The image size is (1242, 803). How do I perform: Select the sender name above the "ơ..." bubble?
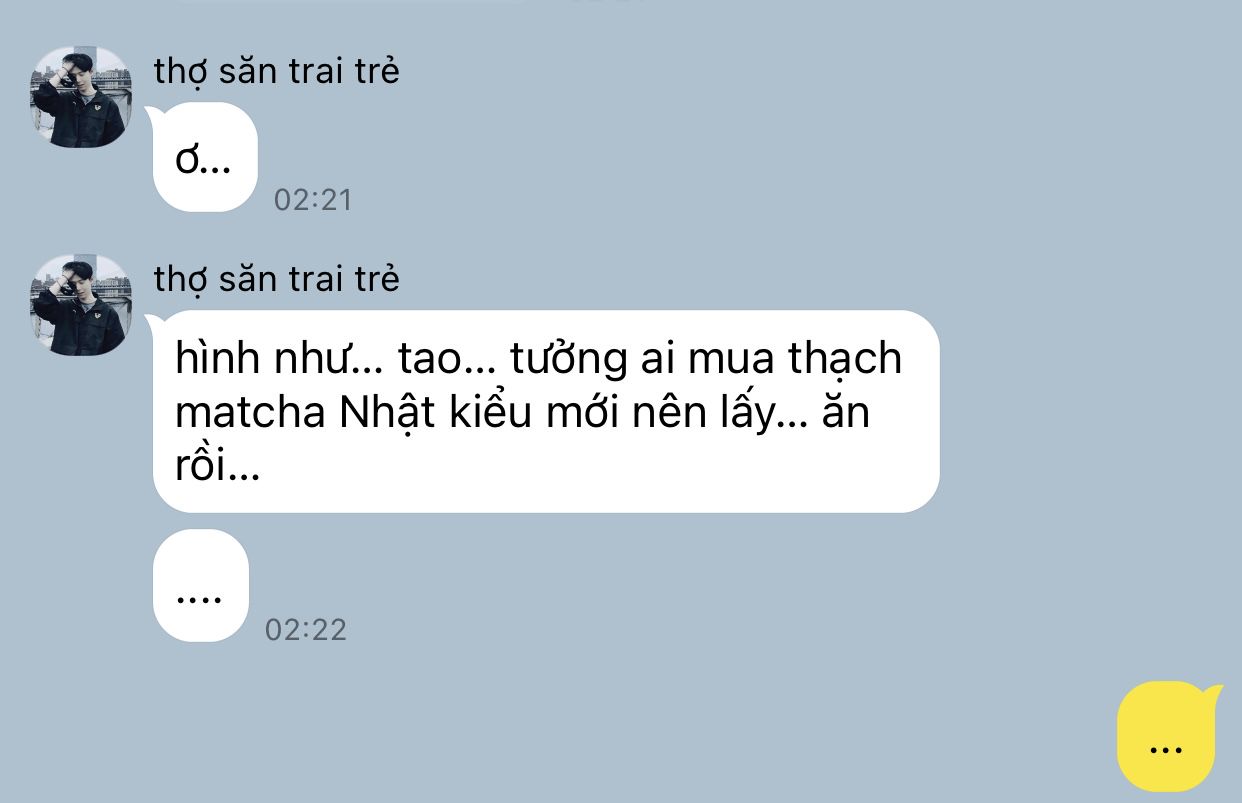[x=276, y=72]
